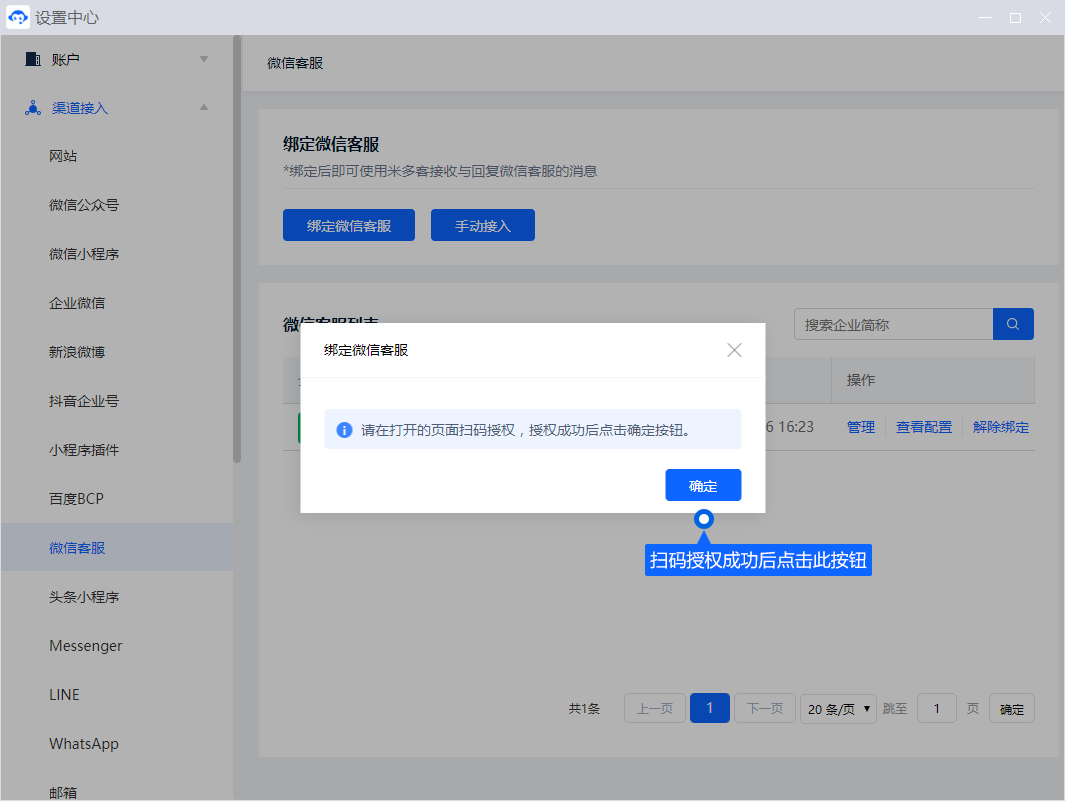This screenshot has width=1065, height=801.
Task: Click the 账户 building icon in the sidebar
Action: [33, 59]
